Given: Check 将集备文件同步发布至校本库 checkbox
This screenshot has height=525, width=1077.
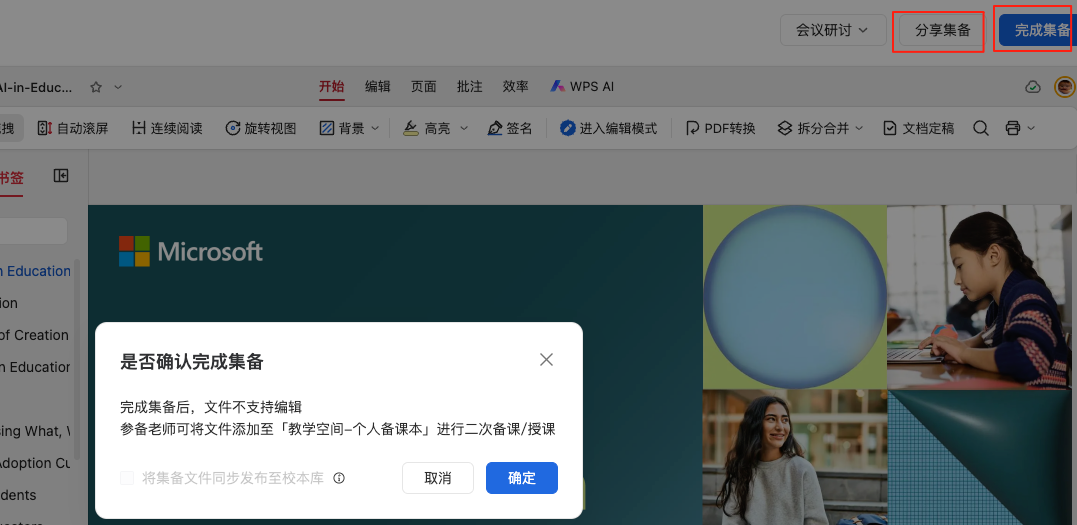Looking at the screenshot, I should 127,478.
